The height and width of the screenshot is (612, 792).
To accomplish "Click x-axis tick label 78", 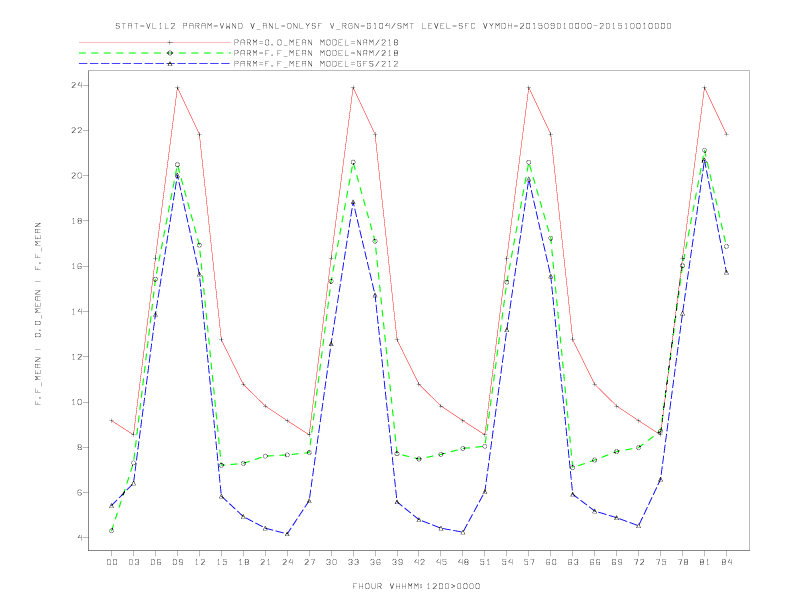I will pyautogui.click(x=683, y=562).
